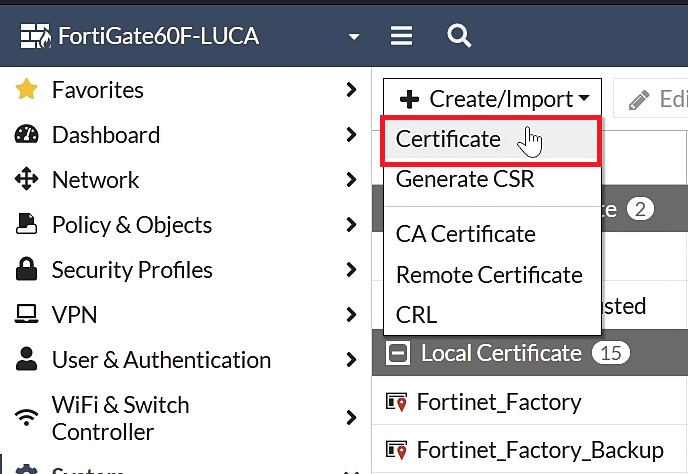Screen dimensions: 688x474
Task: Click the WiFi signal icon
Action: point(26,417)
